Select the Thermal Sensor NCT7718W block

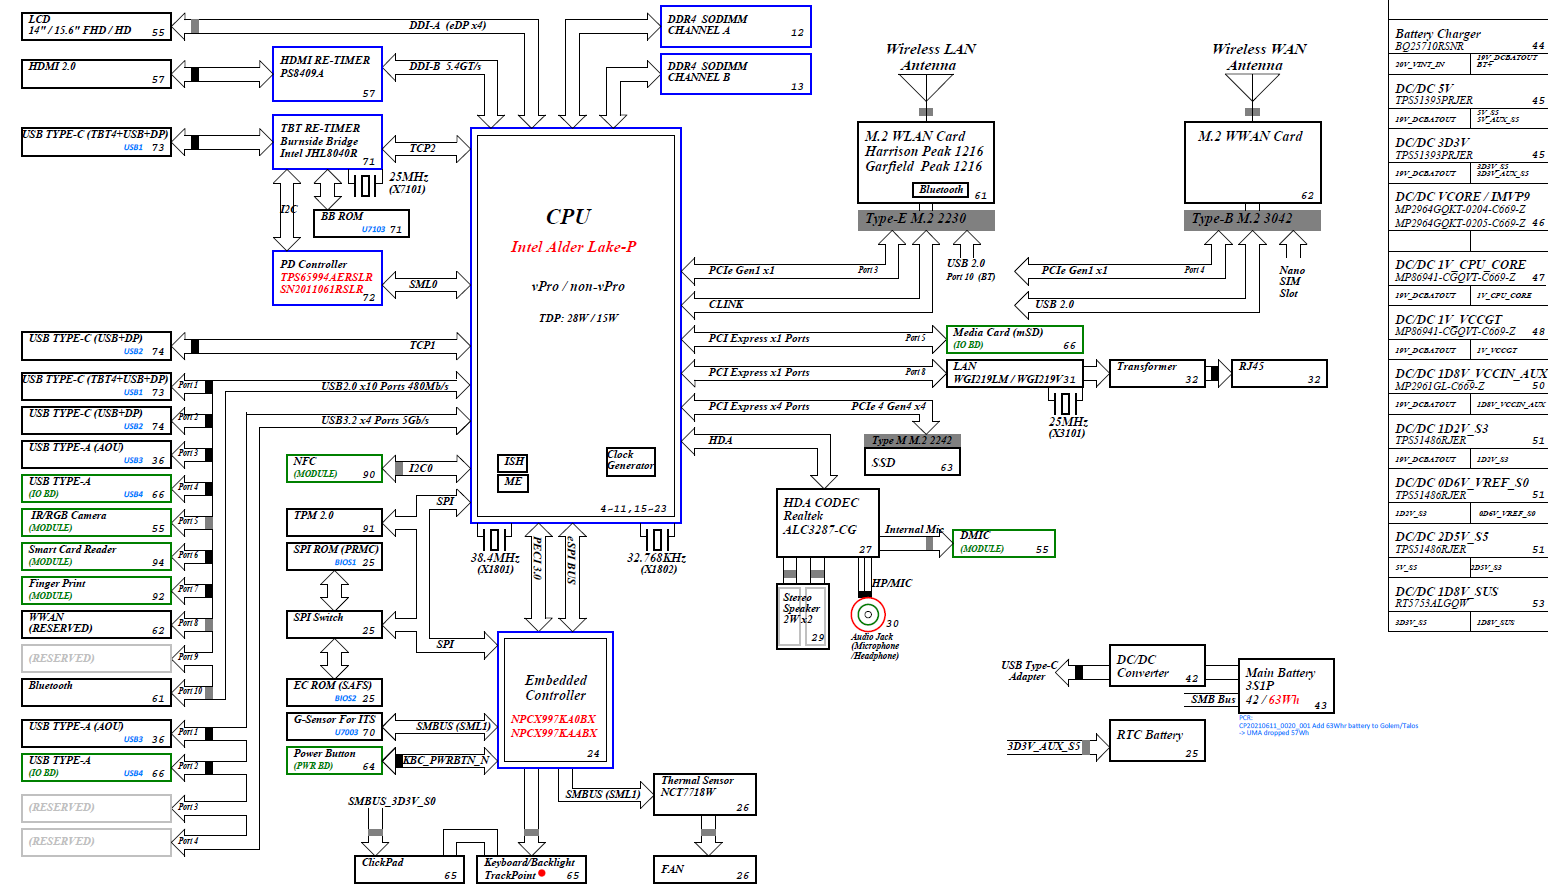pyautogui.click(x=704, y=794)
